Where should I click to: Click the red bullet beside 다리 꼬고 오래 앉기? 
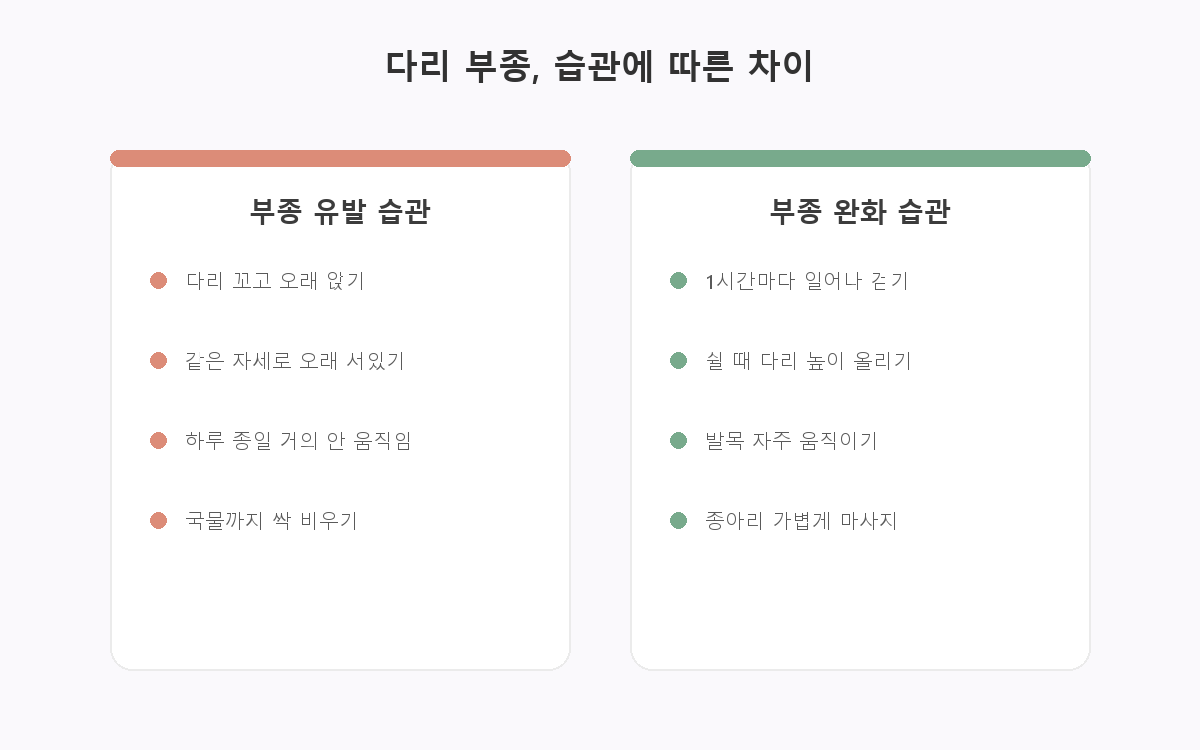[158, 280]
